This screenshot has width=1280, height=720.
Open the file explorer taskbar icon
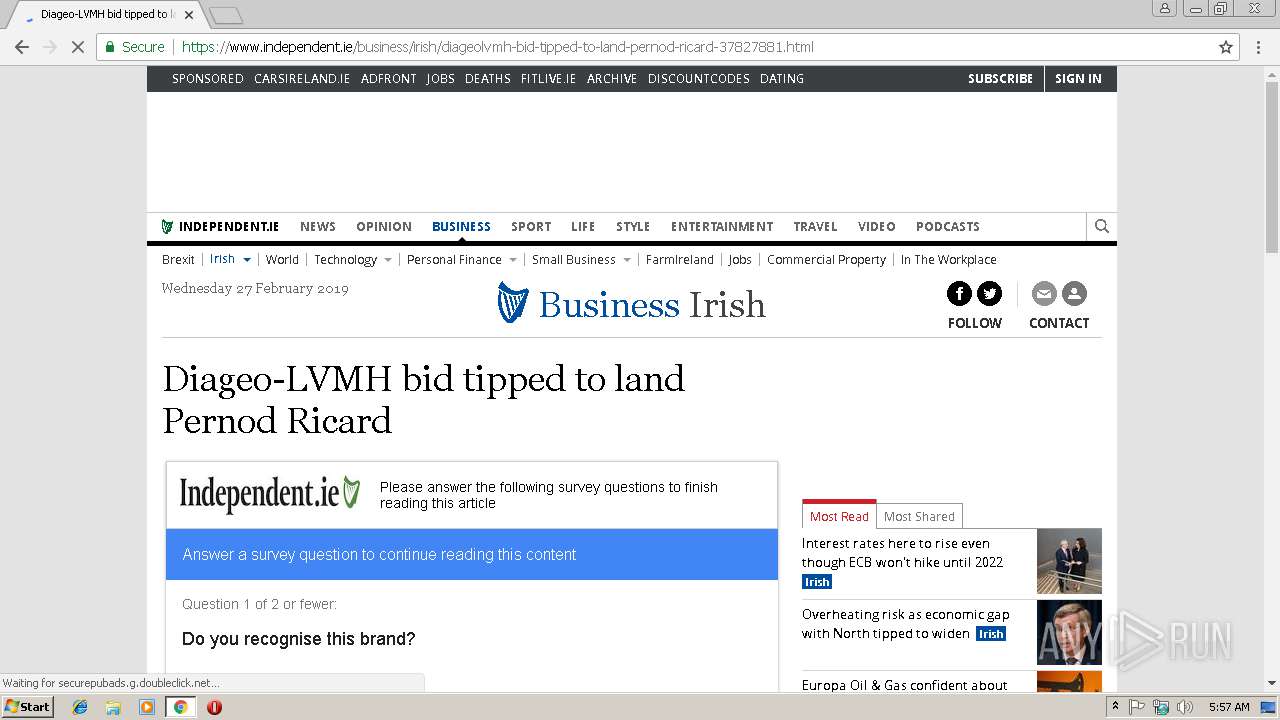pos(113,707)
